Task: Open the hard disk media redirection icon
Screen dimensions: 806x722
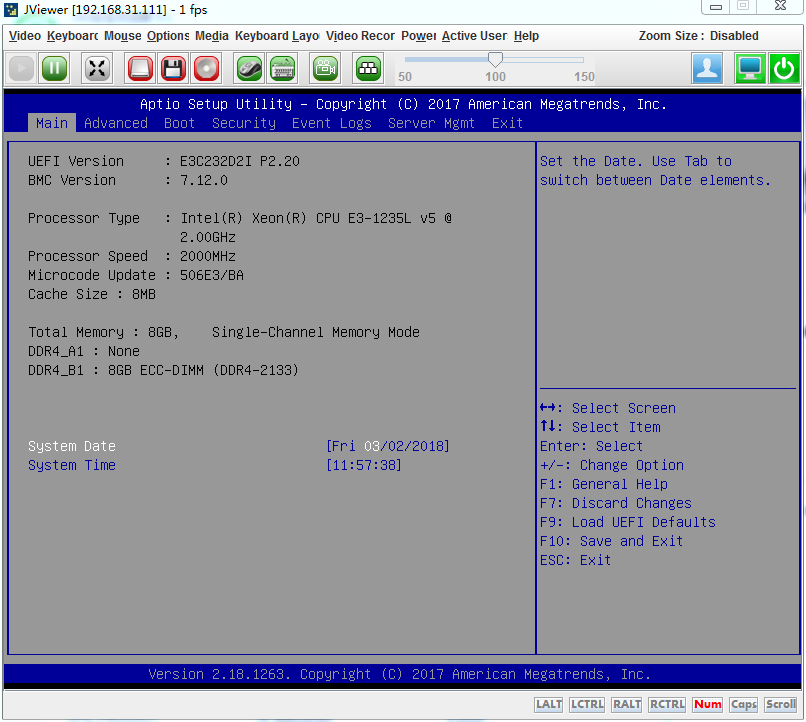Action: tap(140, 68)
